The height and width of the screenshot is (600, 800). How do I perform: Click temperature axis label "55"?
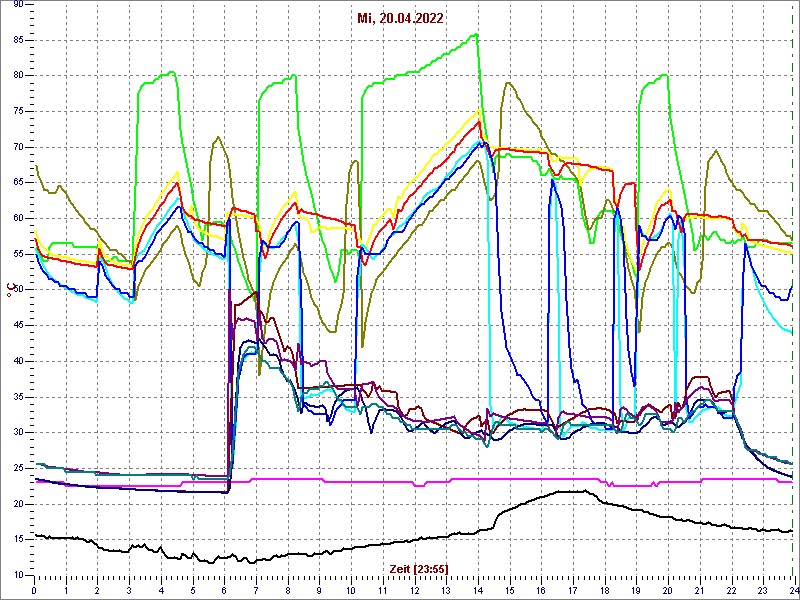17,255
